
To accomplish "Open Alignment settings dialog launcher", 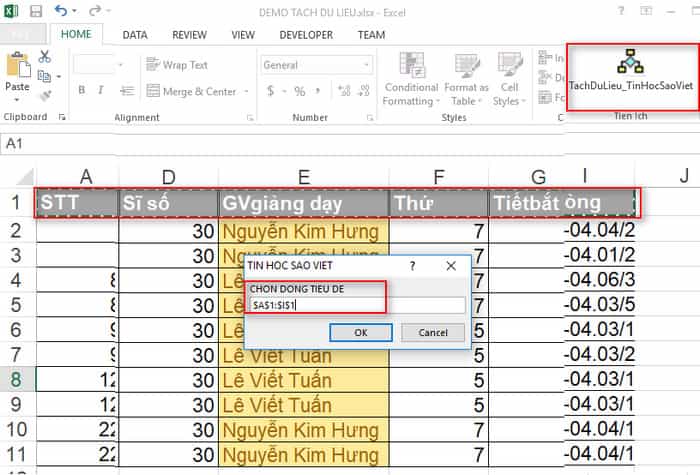I will click(x=250, y=118).
